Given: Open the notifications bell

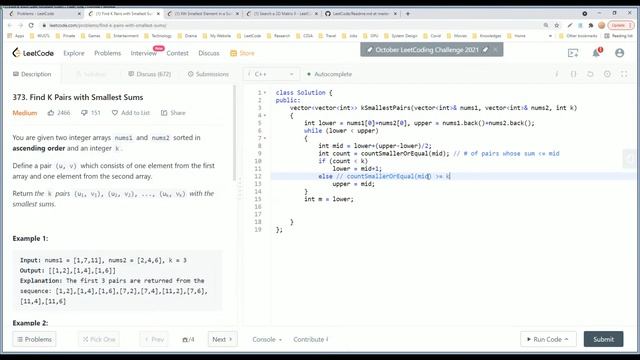Looking at the screenshot, I should click(596, 53).
